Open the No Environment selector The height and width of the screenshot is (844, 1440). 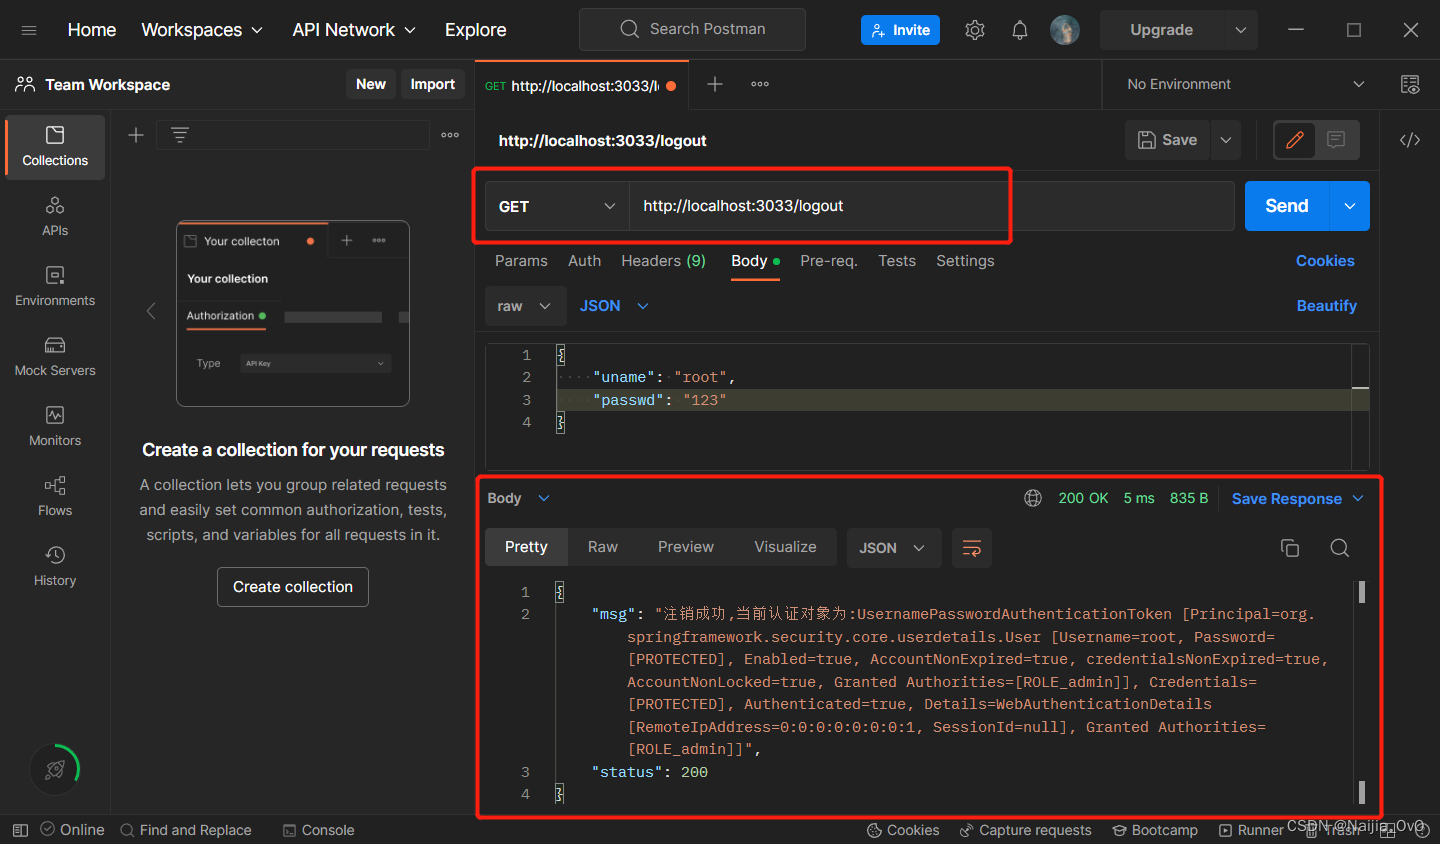click(1245, 85)
